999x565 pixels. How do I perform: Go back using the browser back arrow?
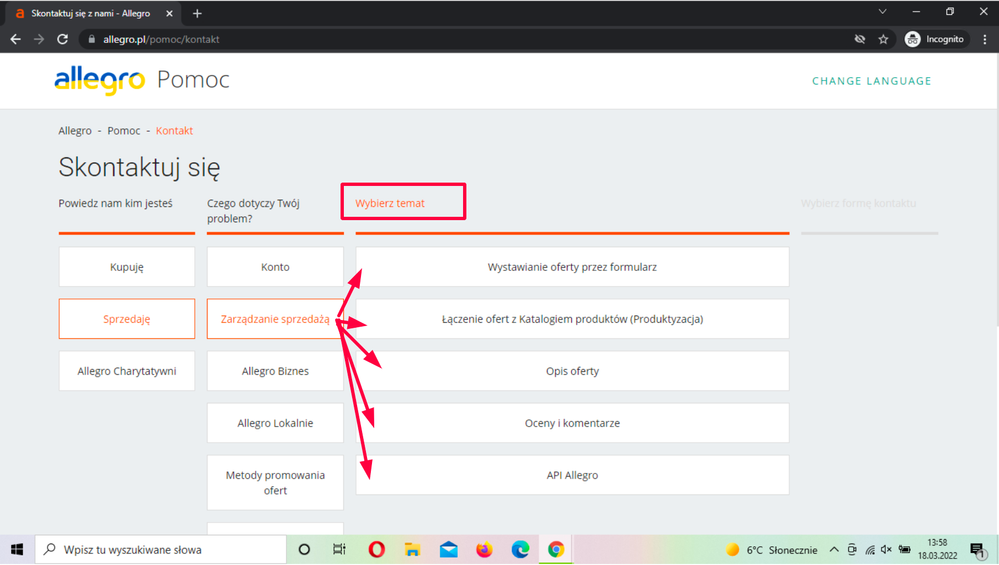point(15,39)
